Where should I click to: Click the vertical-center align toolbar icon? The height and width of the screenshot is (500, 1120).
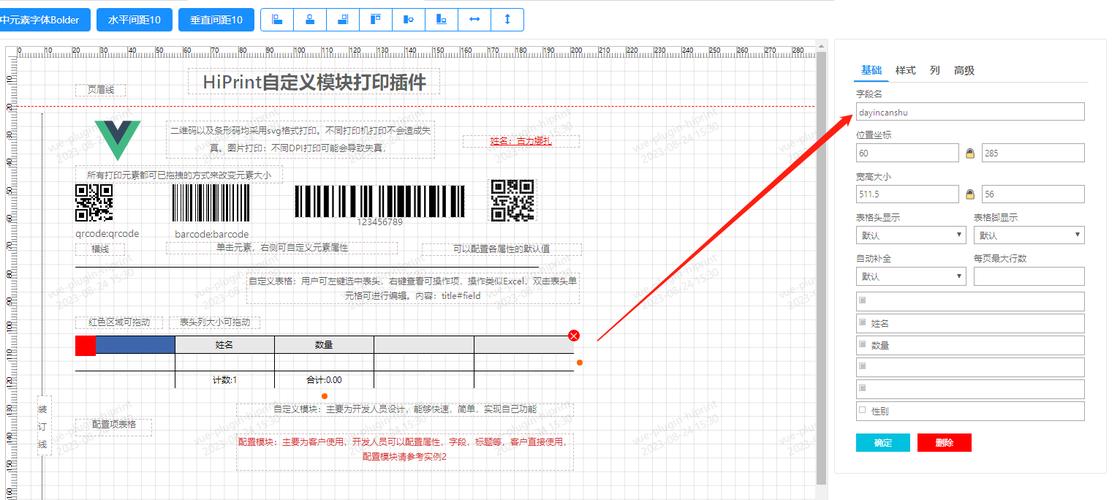tap(409, 20)
